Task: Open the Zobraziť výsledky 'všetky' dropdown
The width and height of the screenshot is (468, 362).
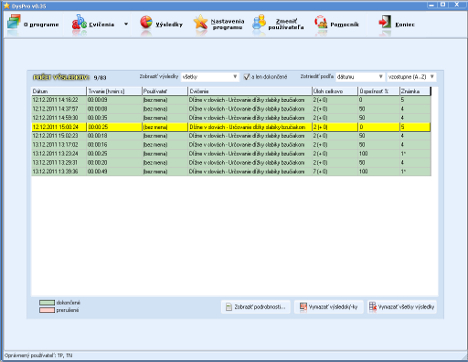Action: (x=210, y=77)
